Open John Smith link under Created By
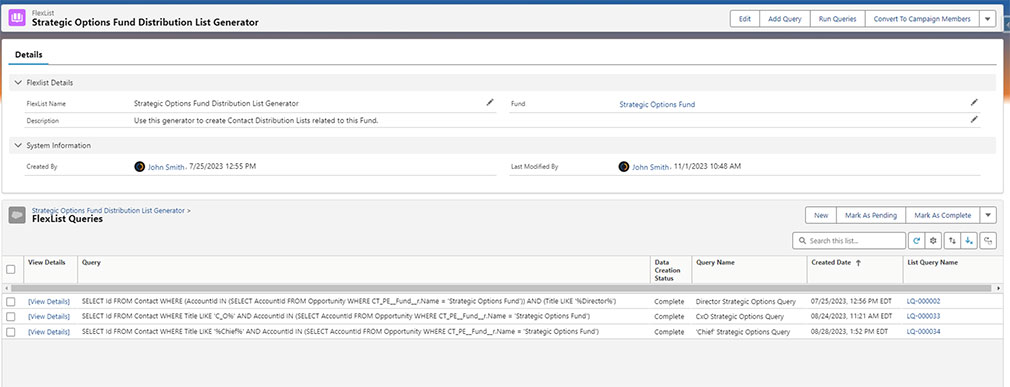The image size is (1010, 387). click(x=166, y=167)
